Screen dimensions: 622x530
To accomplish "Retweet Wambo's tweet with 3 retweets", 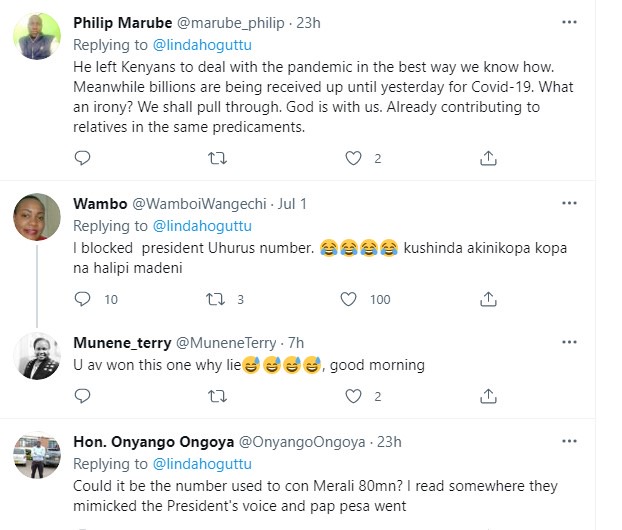I will [x=215, y=299].
